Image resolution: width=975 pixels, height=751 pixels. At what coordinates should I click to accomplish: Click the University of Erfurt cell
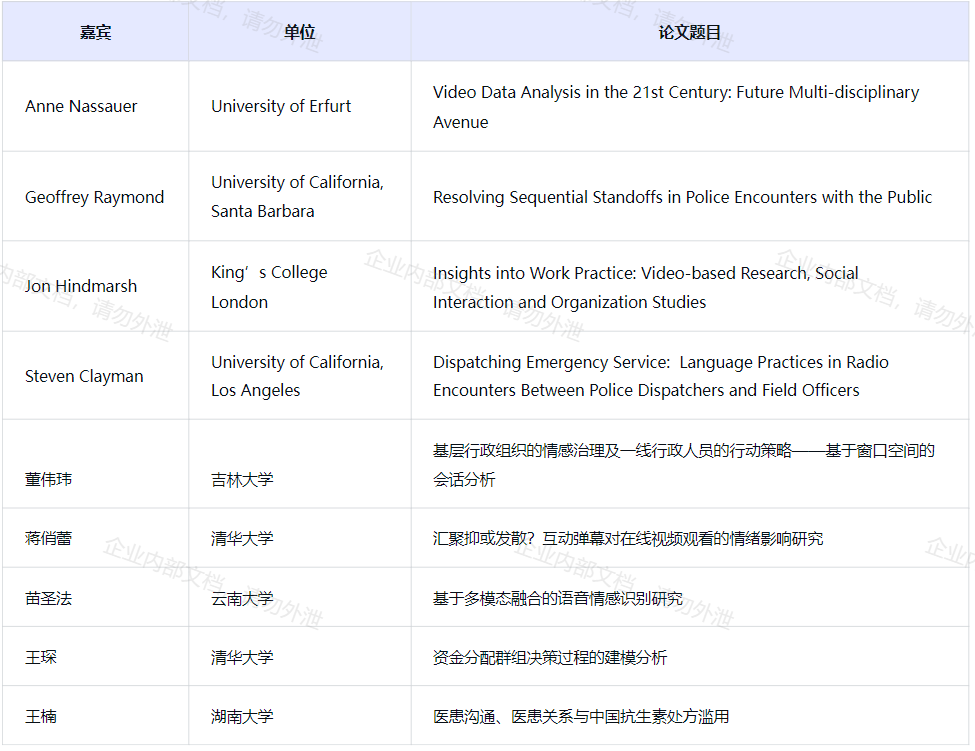pyautogui.click(x=281, y=106)
